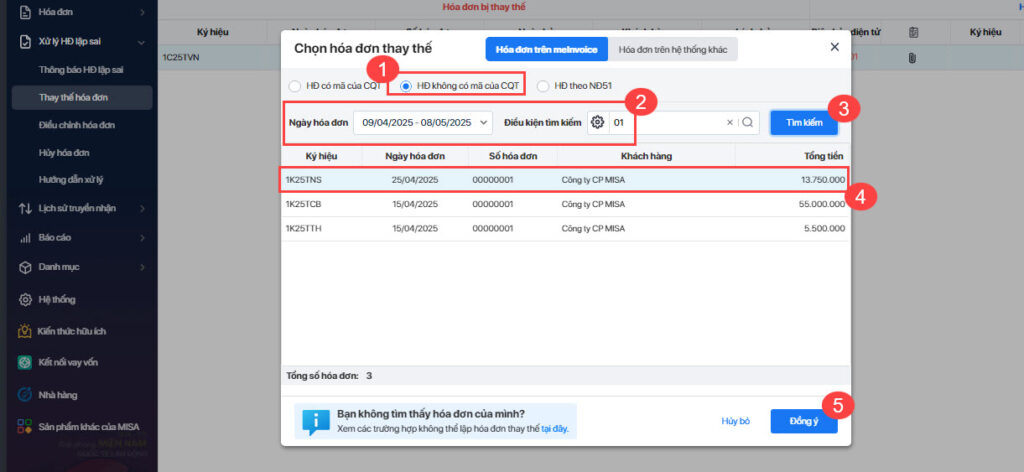1024x472 pixels.
Task: Click the magnifier search icon
Action: [x=748, y=122]
